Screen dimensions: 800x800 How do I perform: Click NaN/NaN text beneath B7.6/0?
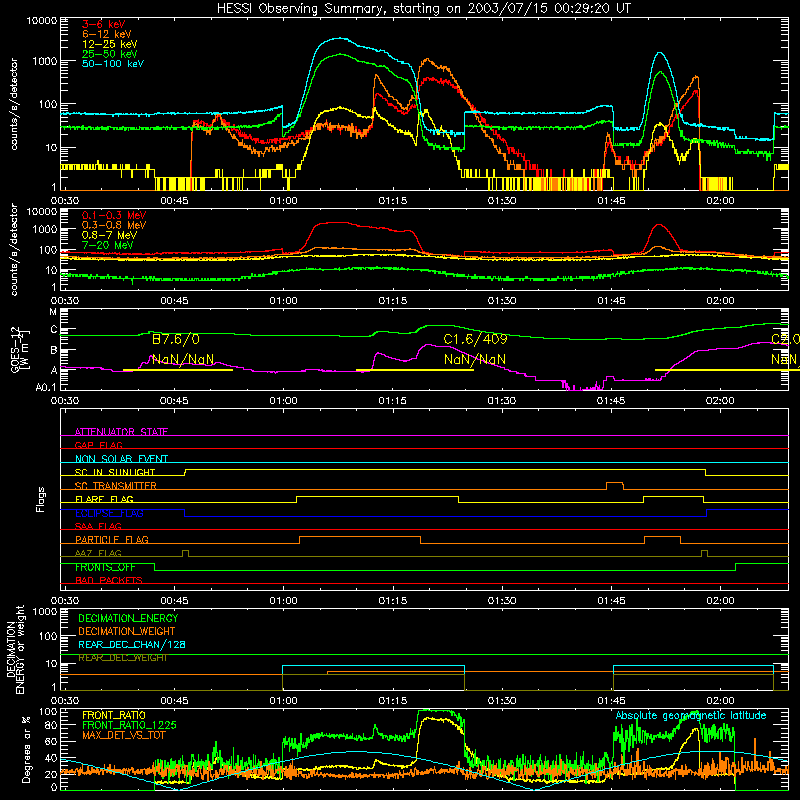[x=183, y=359]
